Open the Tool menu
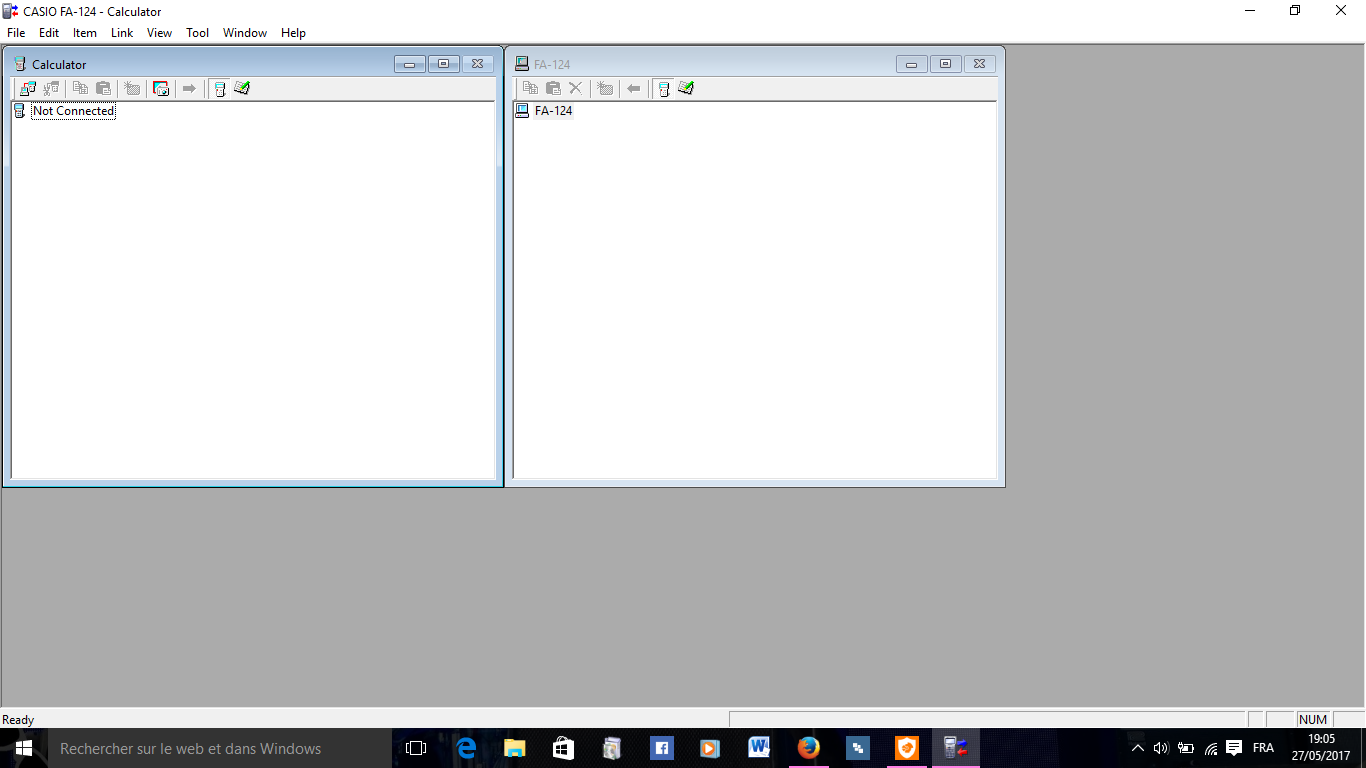 [x=198, y=33]
